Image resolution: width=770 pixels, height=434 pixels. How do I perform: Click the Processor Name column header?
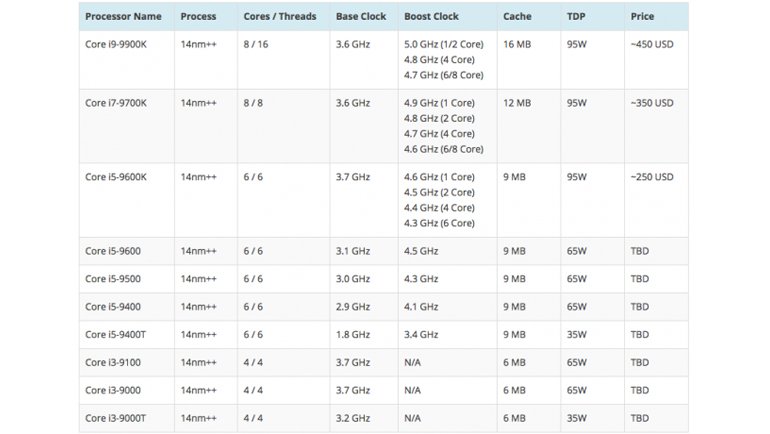(122, 17)
